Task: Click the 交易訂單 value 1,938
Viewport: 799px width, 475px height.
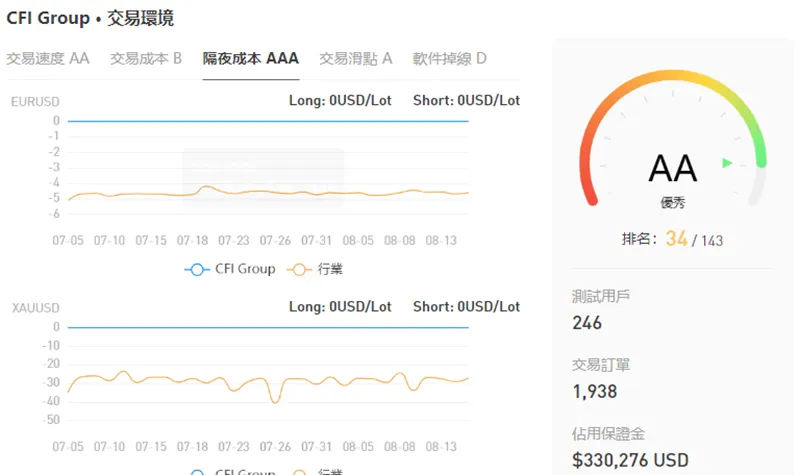Action: click(x=595, y=391)
